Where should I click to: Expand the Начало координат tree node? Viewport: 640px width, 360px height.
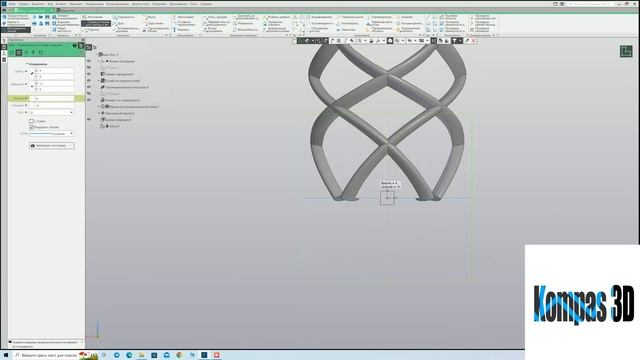coord(99,61)
